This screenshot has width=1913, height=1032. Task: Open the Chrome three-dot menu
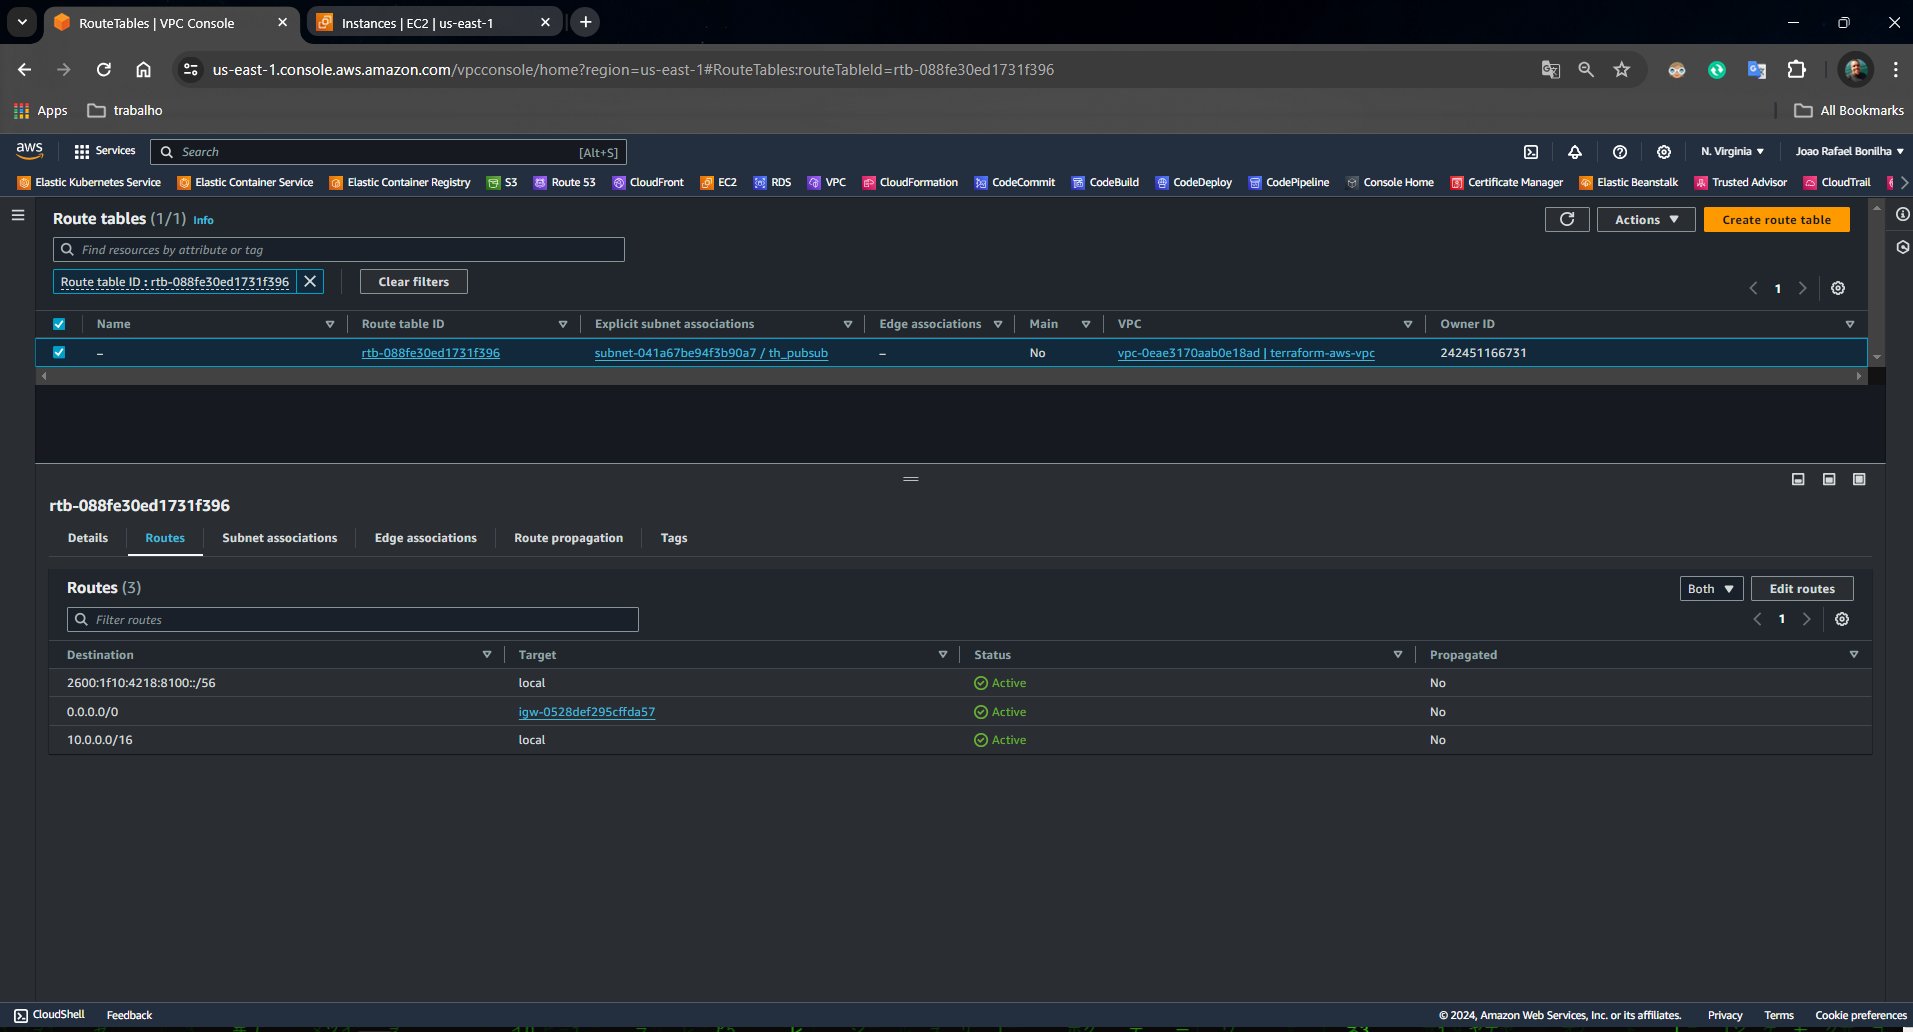(x=1895, y=70)
